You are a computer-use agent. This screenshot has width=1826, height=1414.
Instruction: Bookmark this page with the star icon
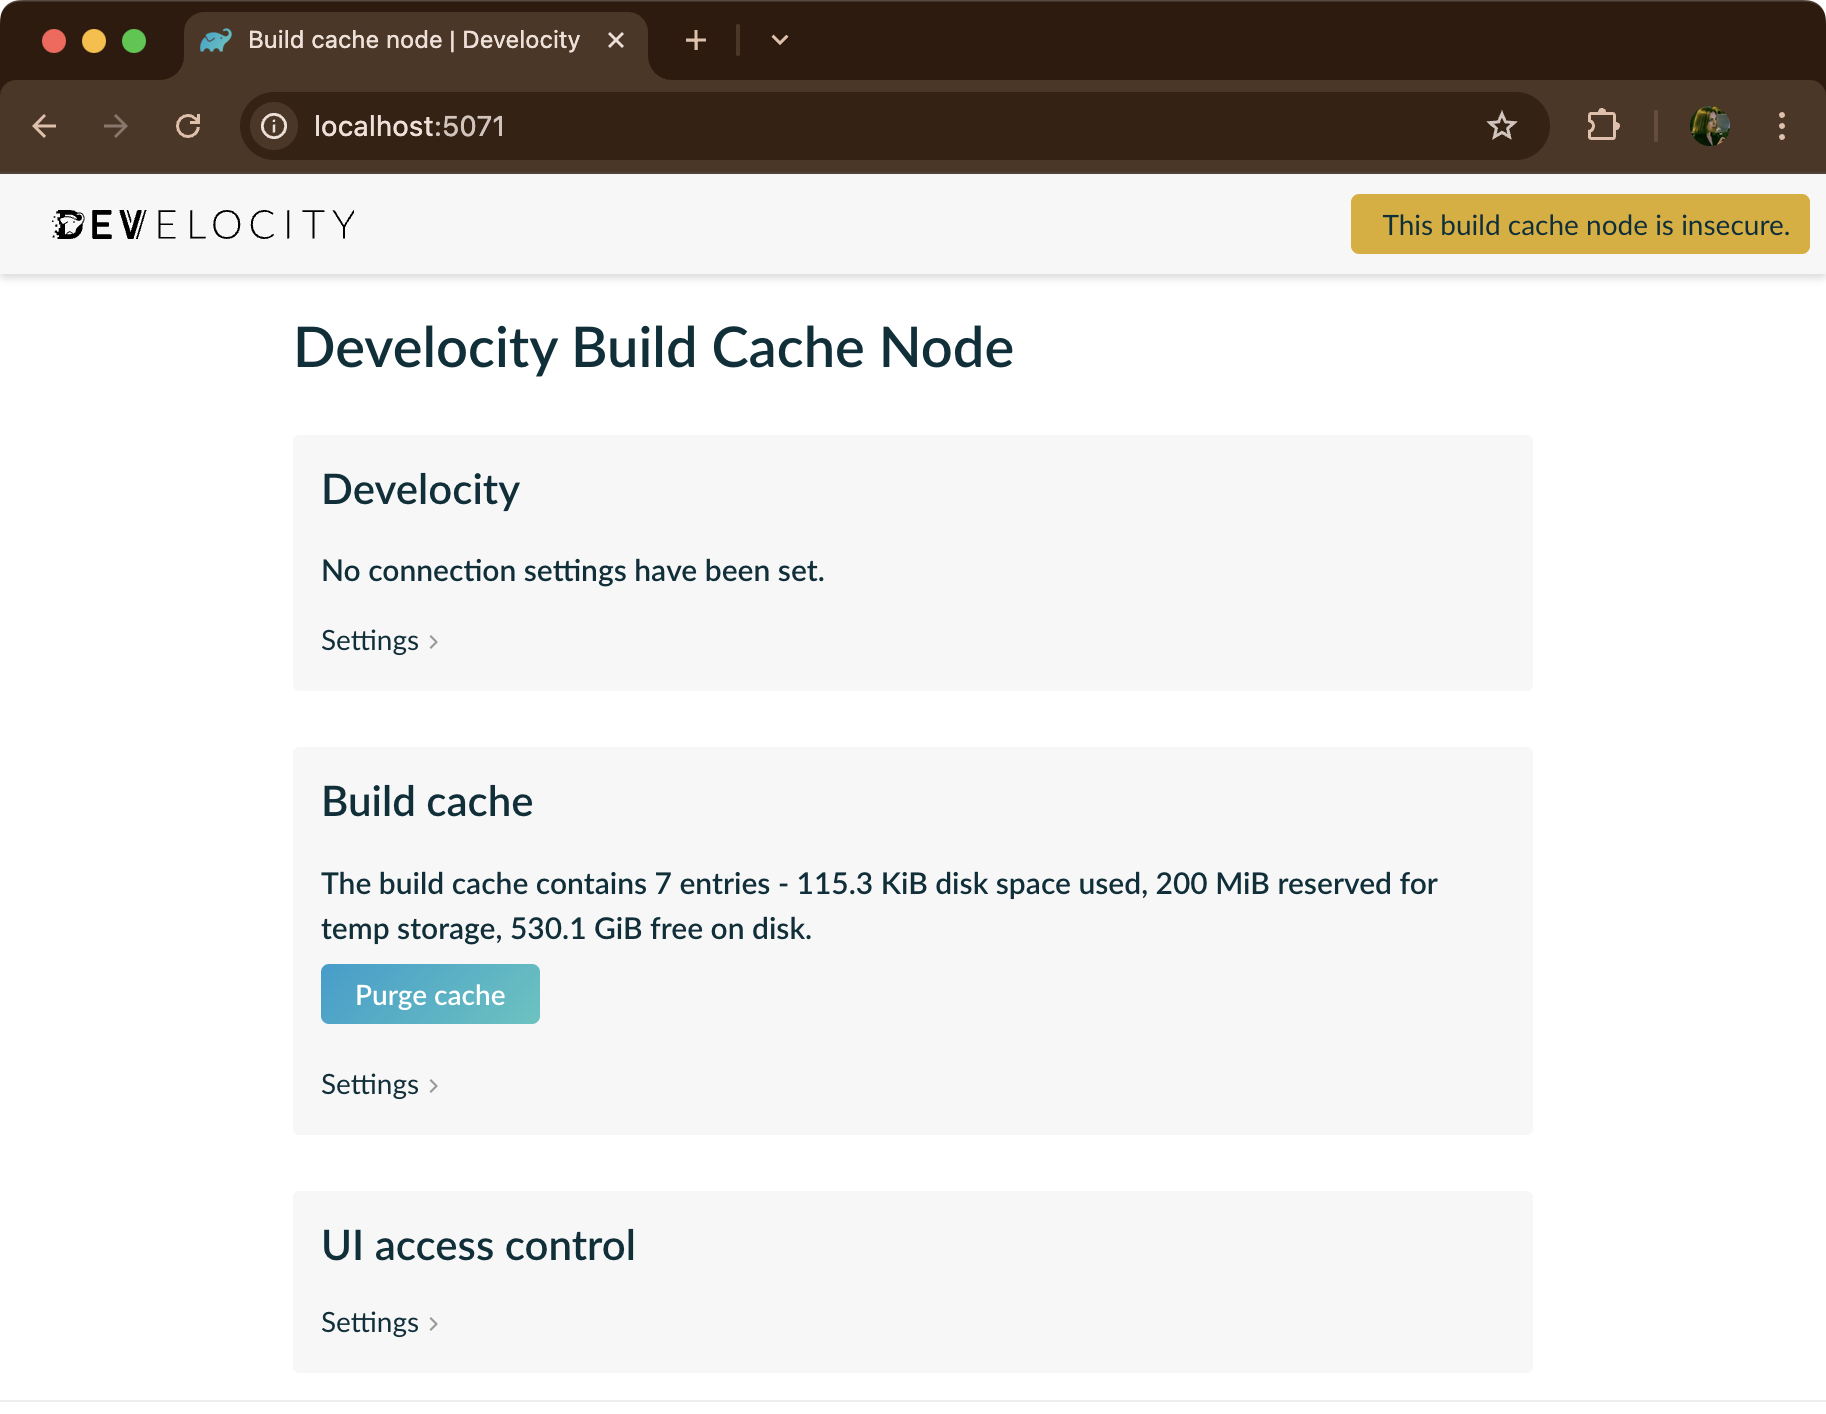pyautogui.click(x=1501, y=126)
